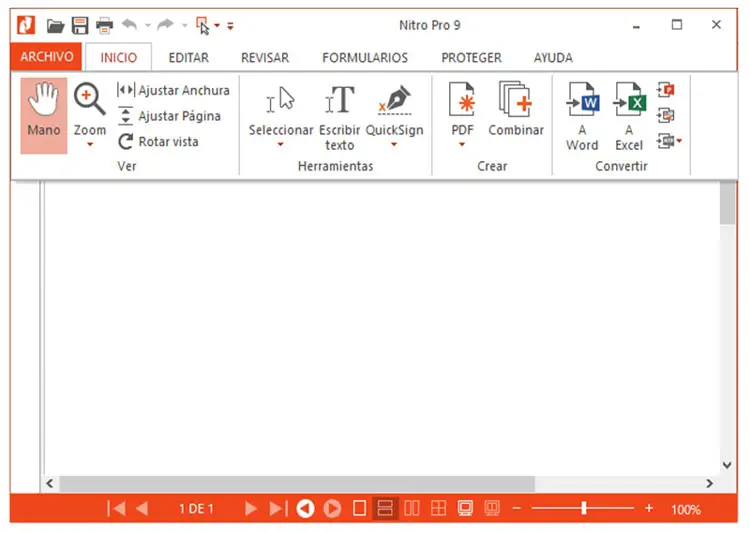Image resolution: width=750 pixels, height=533 pixels.
Task: Switch to the INICIO tab
Action: [119, 57]
